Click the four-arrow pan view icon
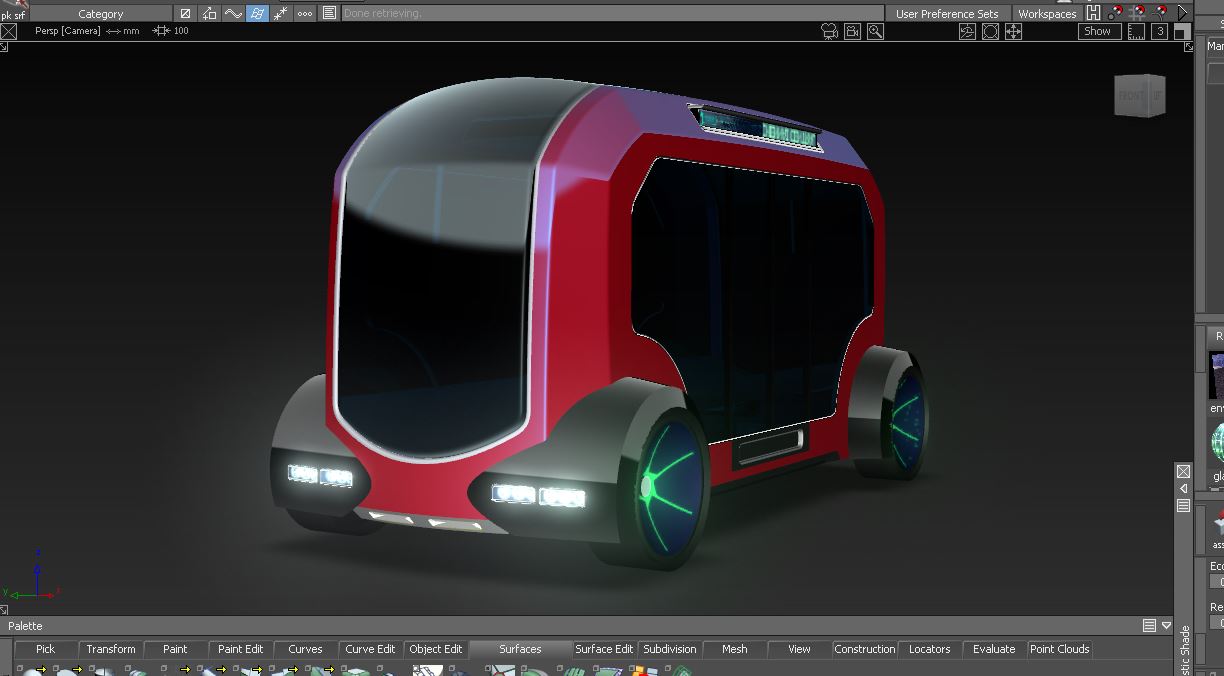 click(x=1013, y=31)
